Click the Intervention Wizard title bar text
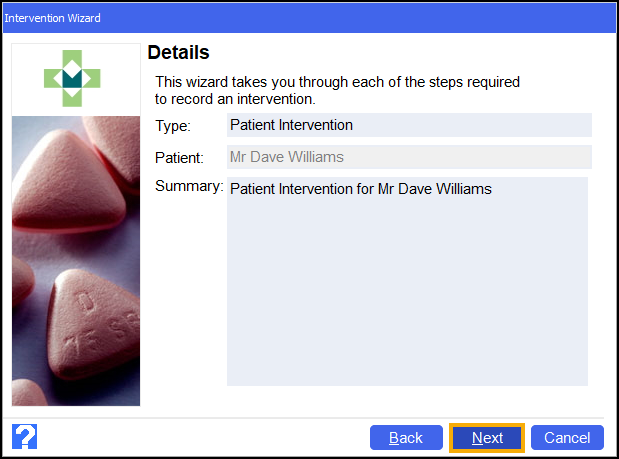 pyautogui.click(x=53, y=18)
